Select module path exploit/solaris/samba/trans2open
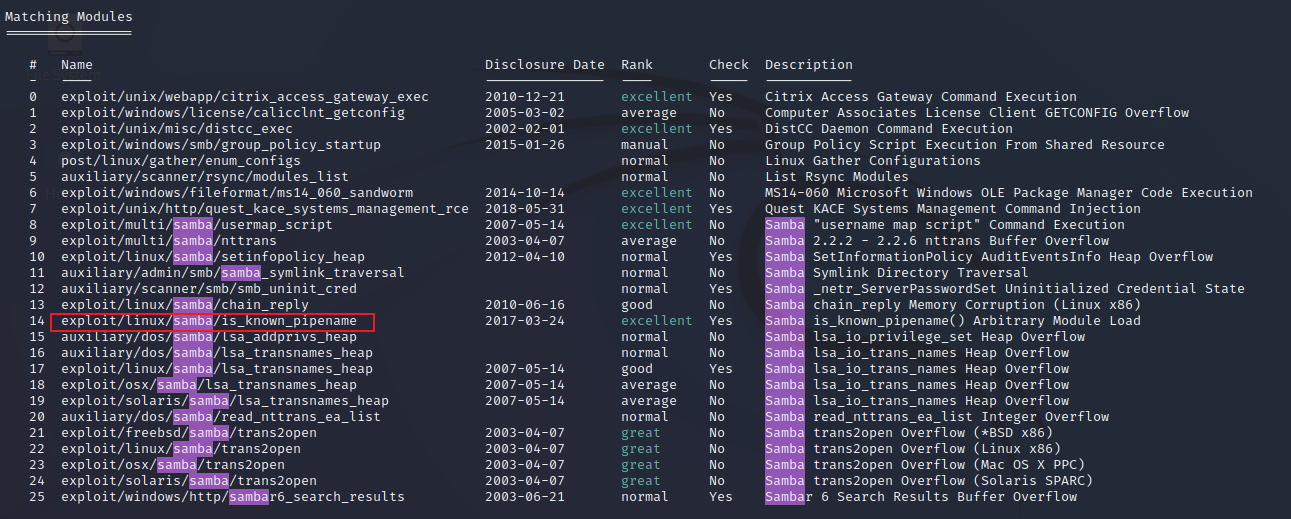Screen dimensions: 1291x519 tap(189, 481)
